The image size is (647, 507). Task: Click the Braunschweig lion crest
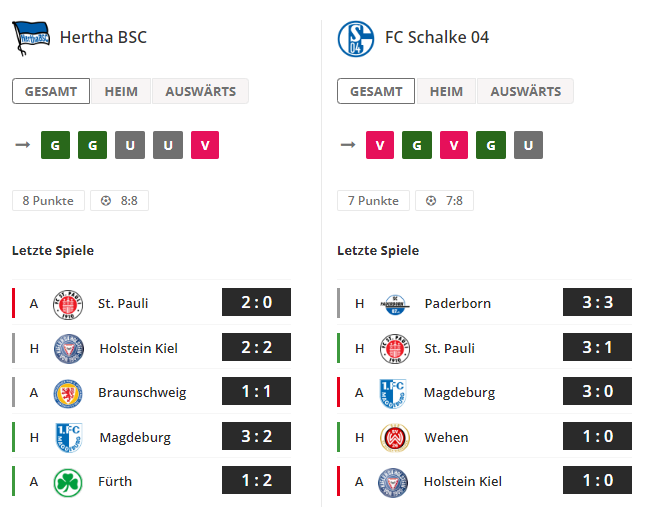point(68,393)
